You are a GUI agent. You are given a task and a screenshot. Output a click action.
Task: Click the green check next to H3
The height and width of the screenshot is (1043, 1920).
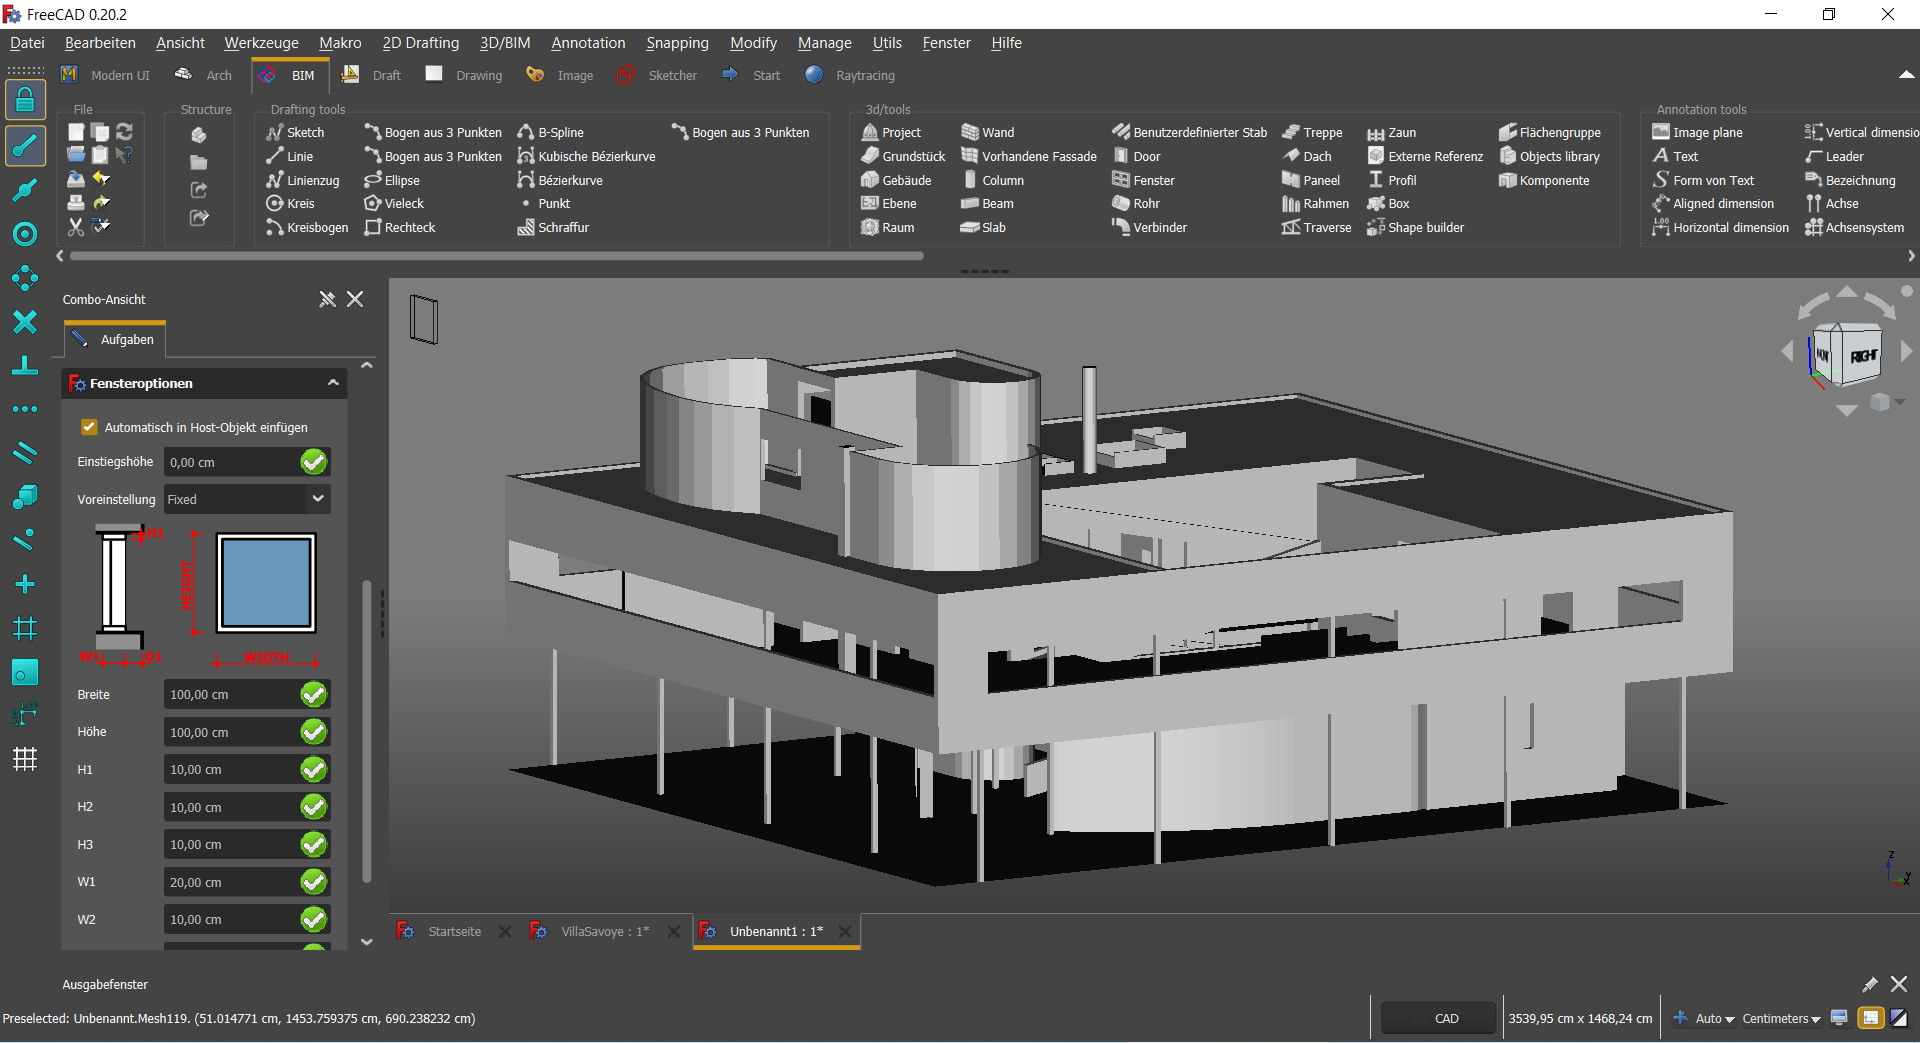click(314, 844)
